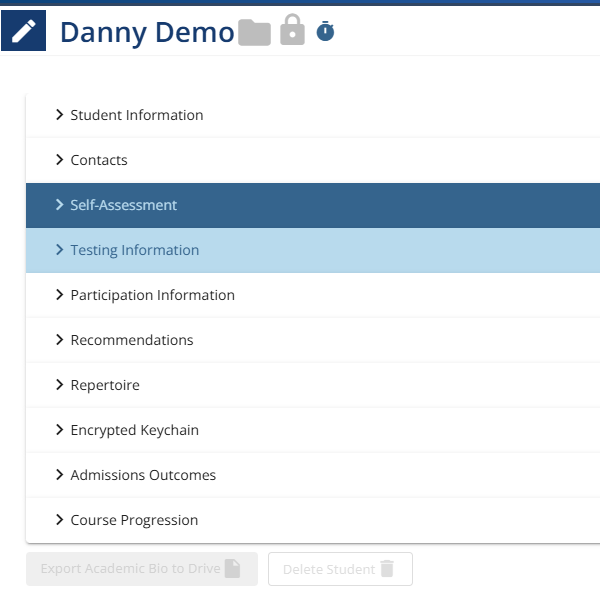The width and height of the screenshot is (600, 600).
Task: Expand the Self-Assessment chevron arrow
Action: (59, 205)
